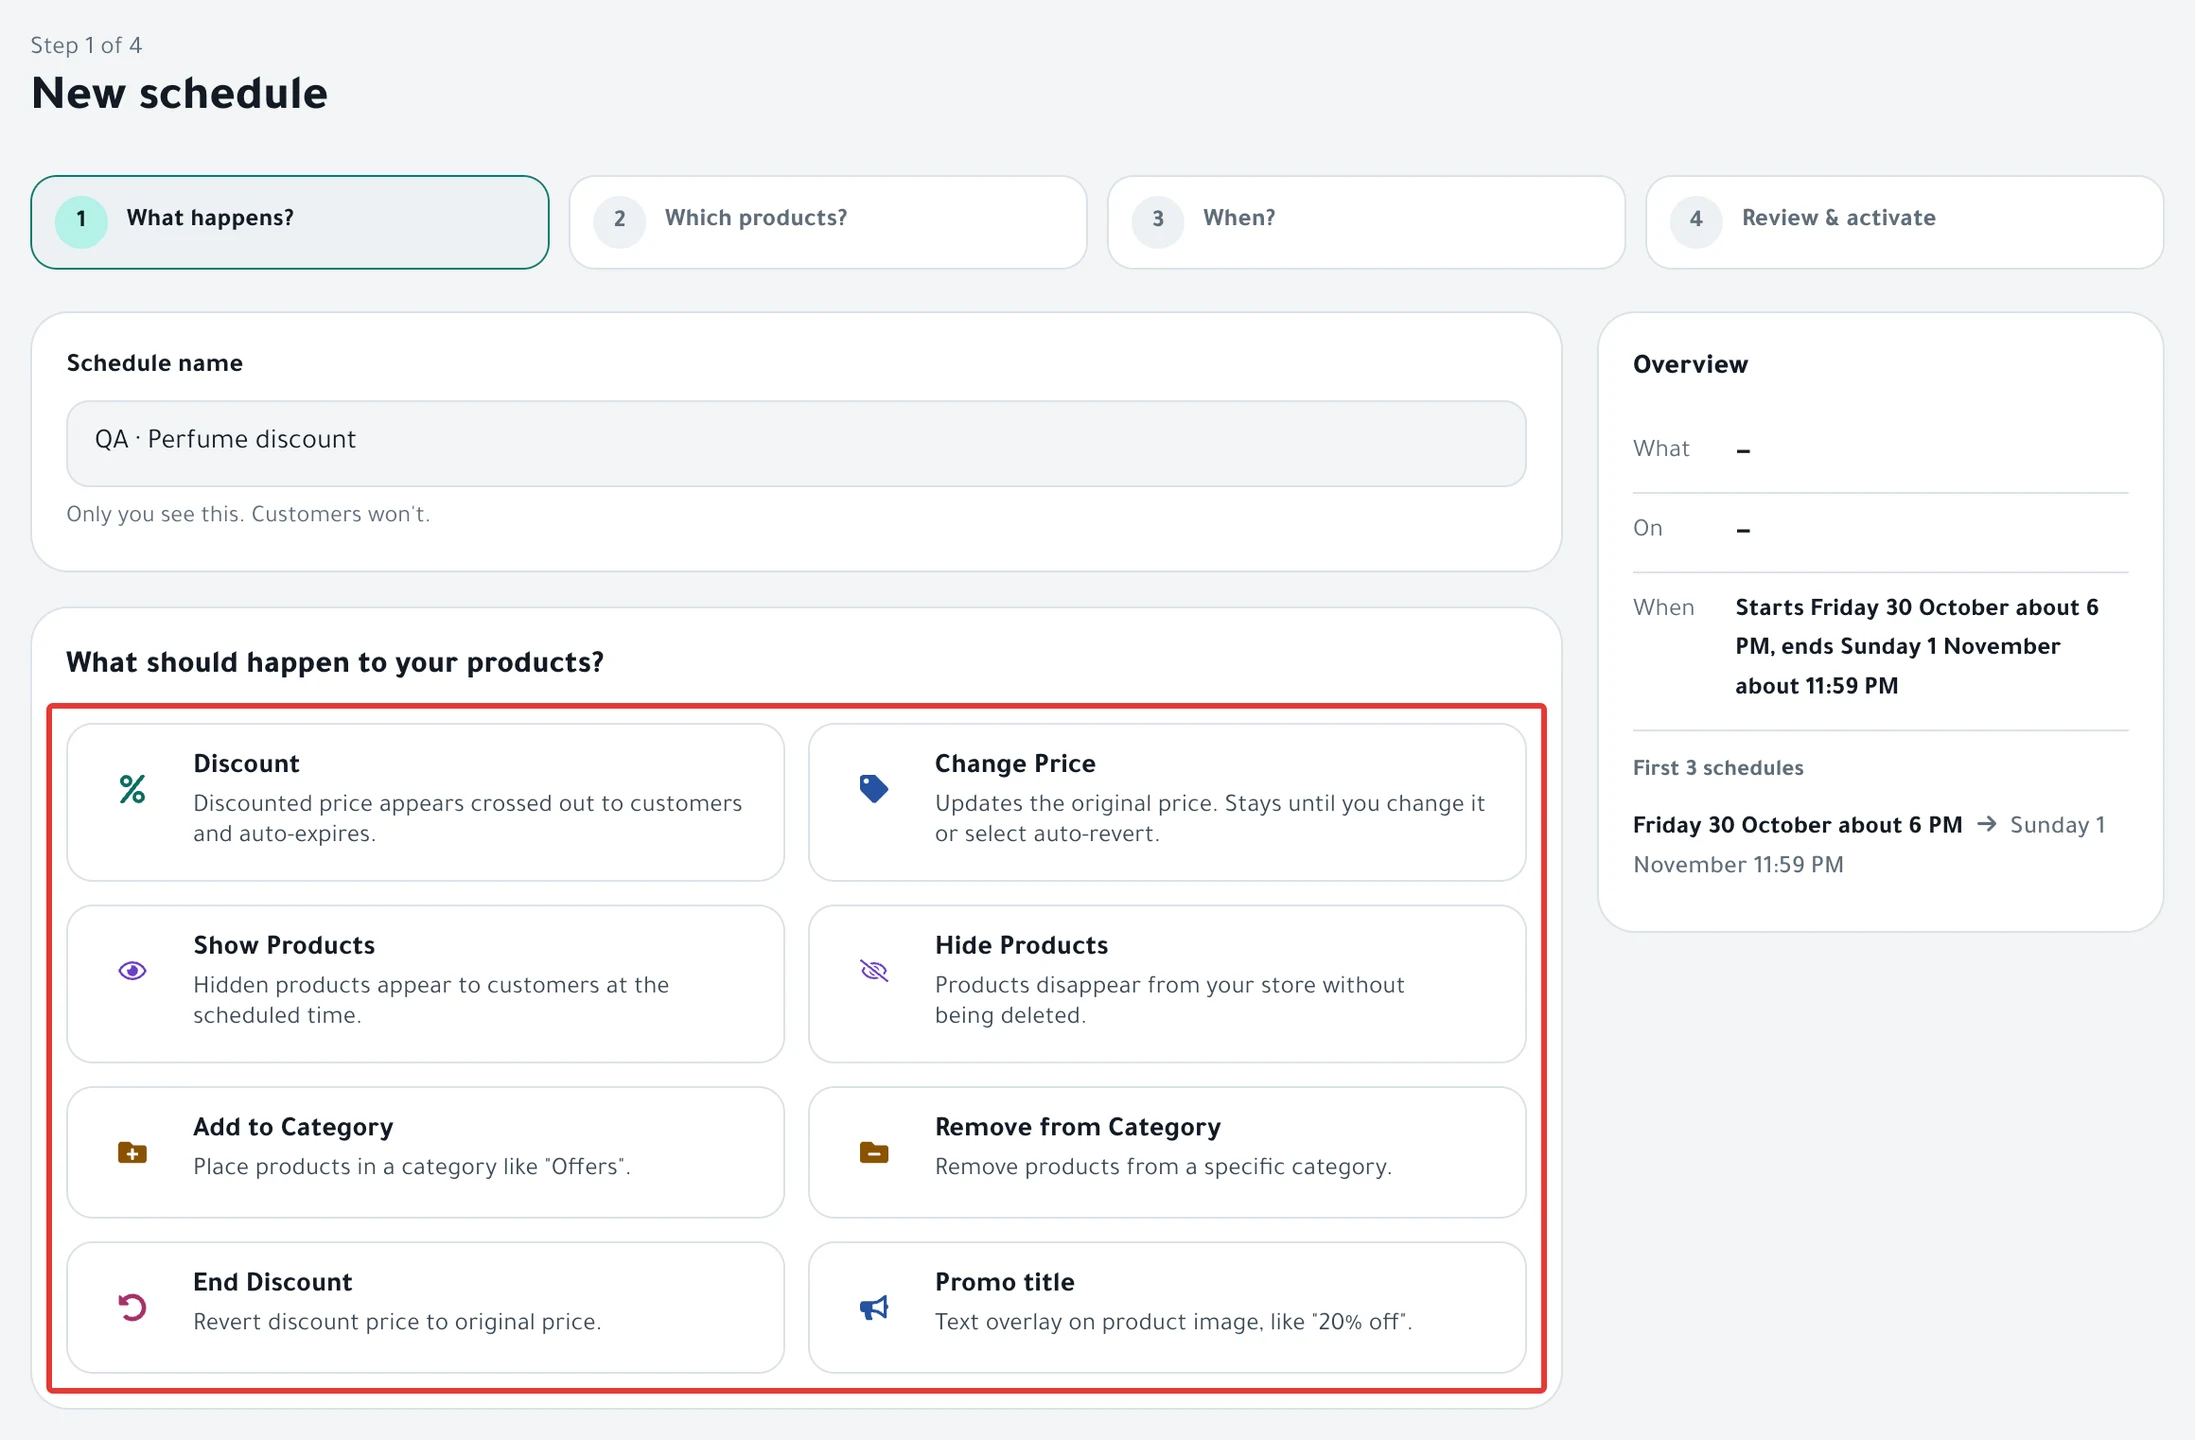Click the price tag icon on Change Price
Screen dimensions: 2195x1440
coord(874,789)
